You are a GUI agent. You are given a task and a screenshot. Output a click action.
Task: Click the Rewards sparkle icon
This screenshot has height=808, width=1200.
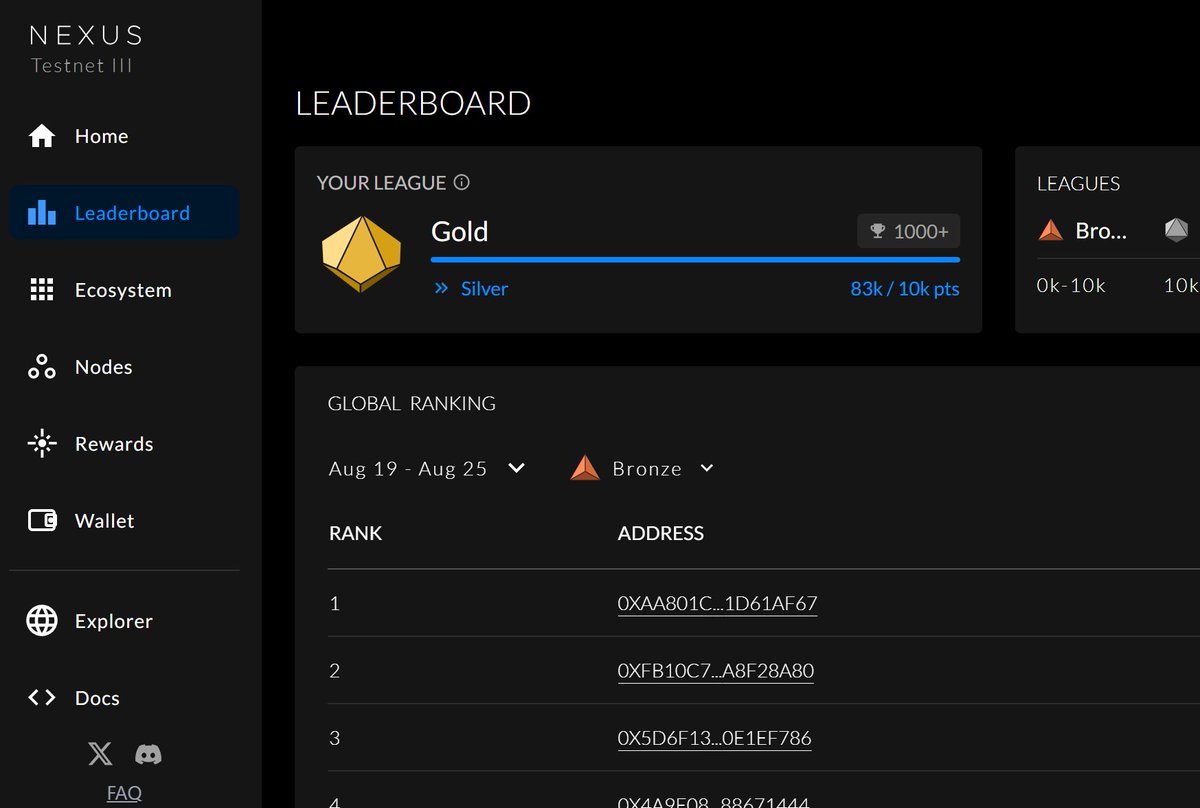(42, 444)
